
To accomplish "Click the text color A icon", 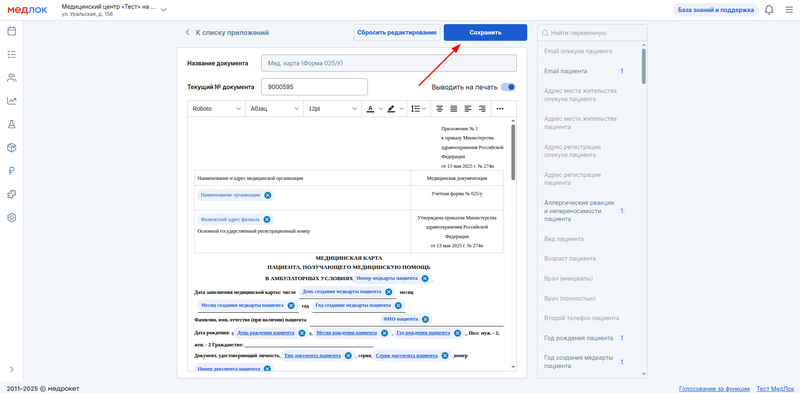I will pos(370,109).
